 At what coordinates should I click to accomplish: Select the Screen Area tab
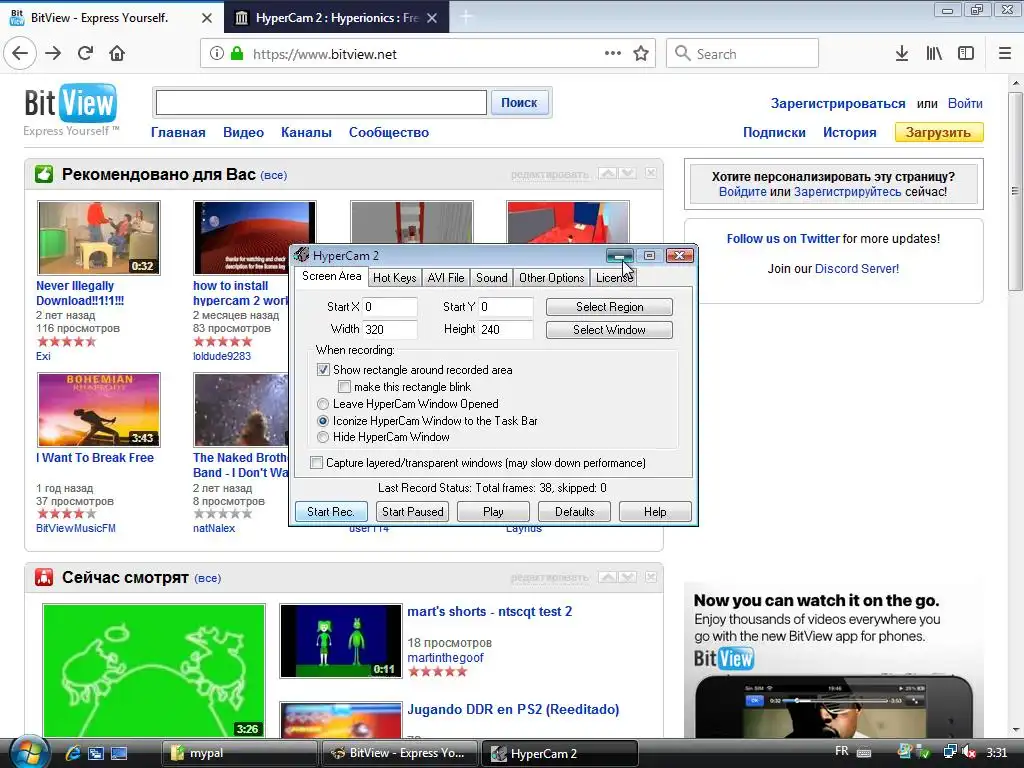(x=331, y=276)
